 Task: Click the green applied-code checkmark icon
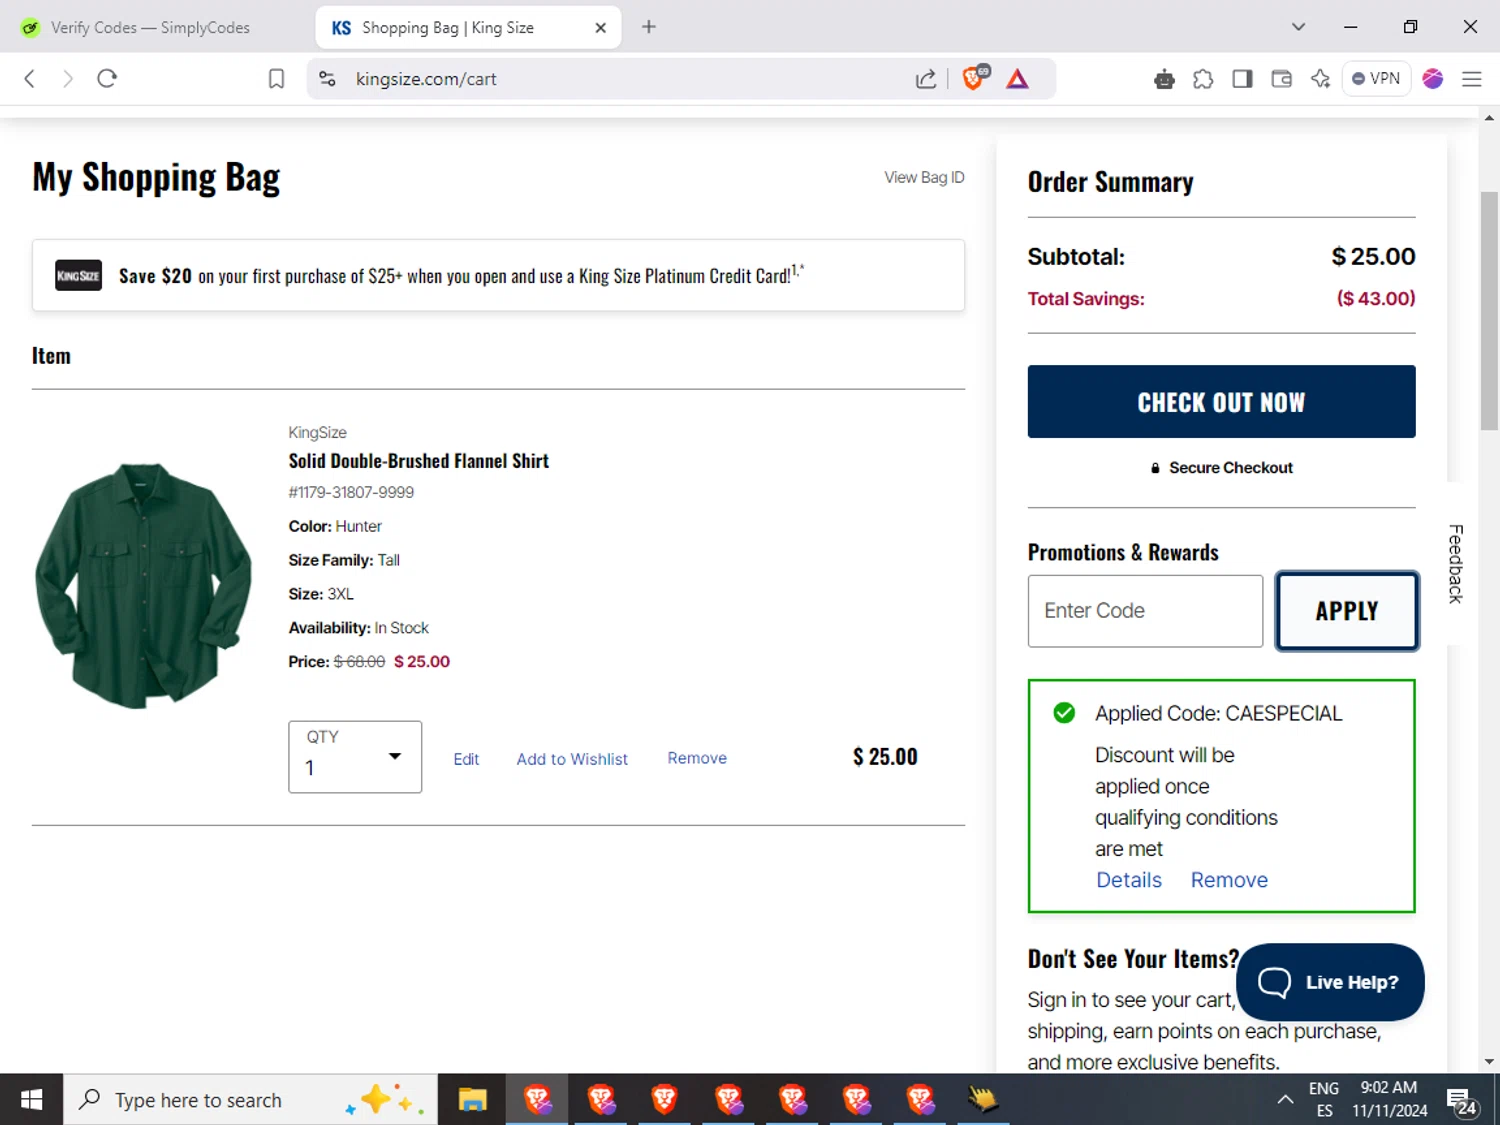[x=1064, y=713]
